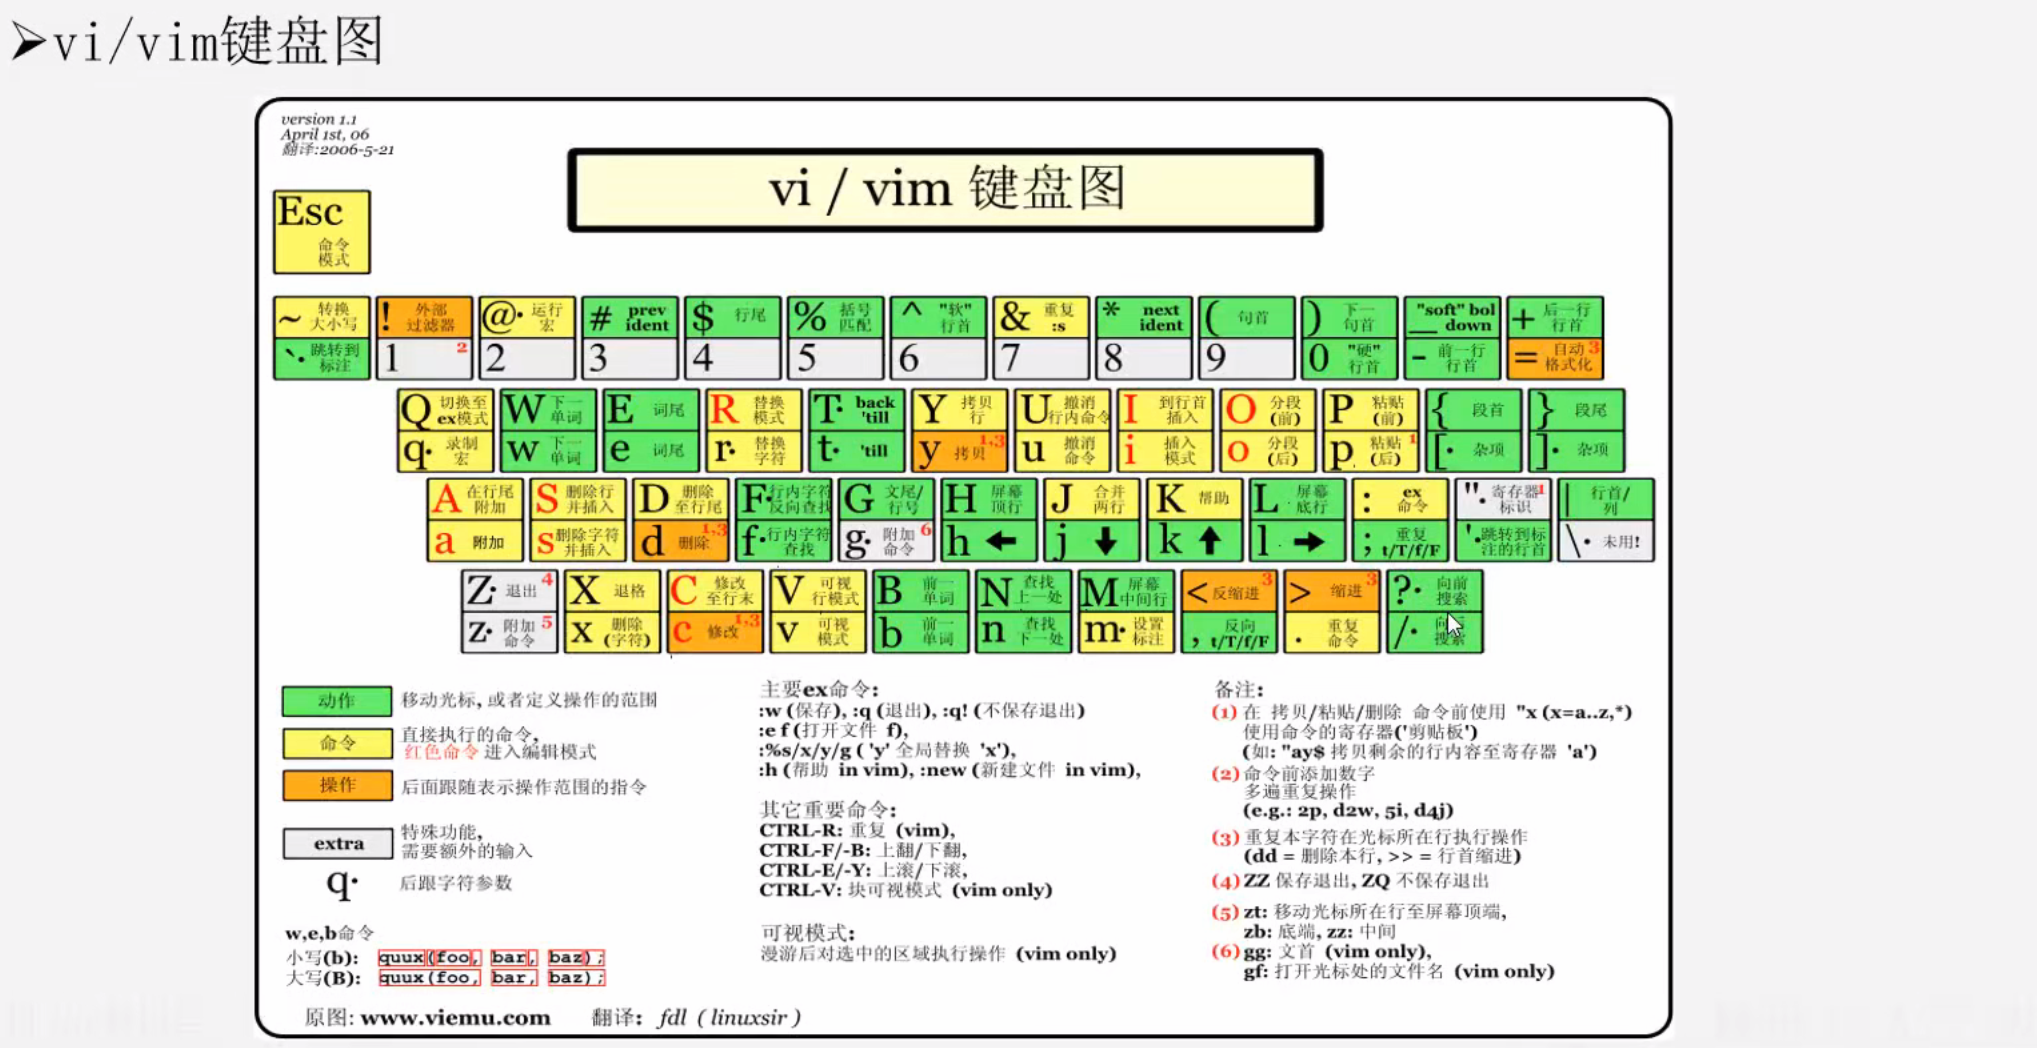Click the colon : ex命令 key
The height and width of the screenshot is (1048, 2037).
click(x=1400, y=499)
